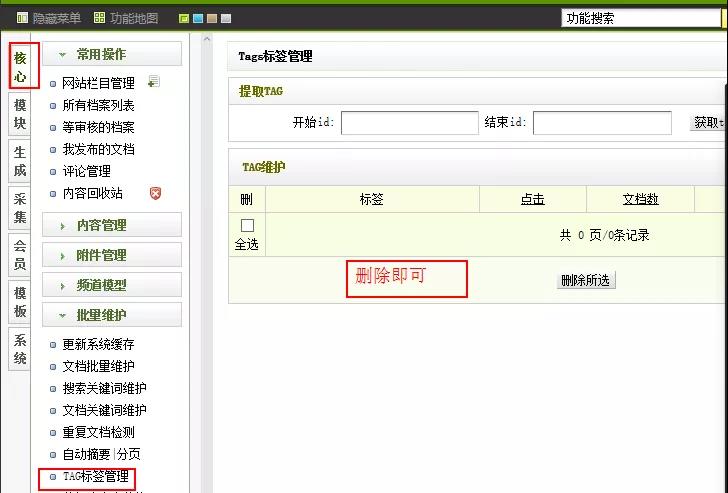Click the 开始id input field
The width and height of the screenshot is (728, 493).
tap(410, 123)
